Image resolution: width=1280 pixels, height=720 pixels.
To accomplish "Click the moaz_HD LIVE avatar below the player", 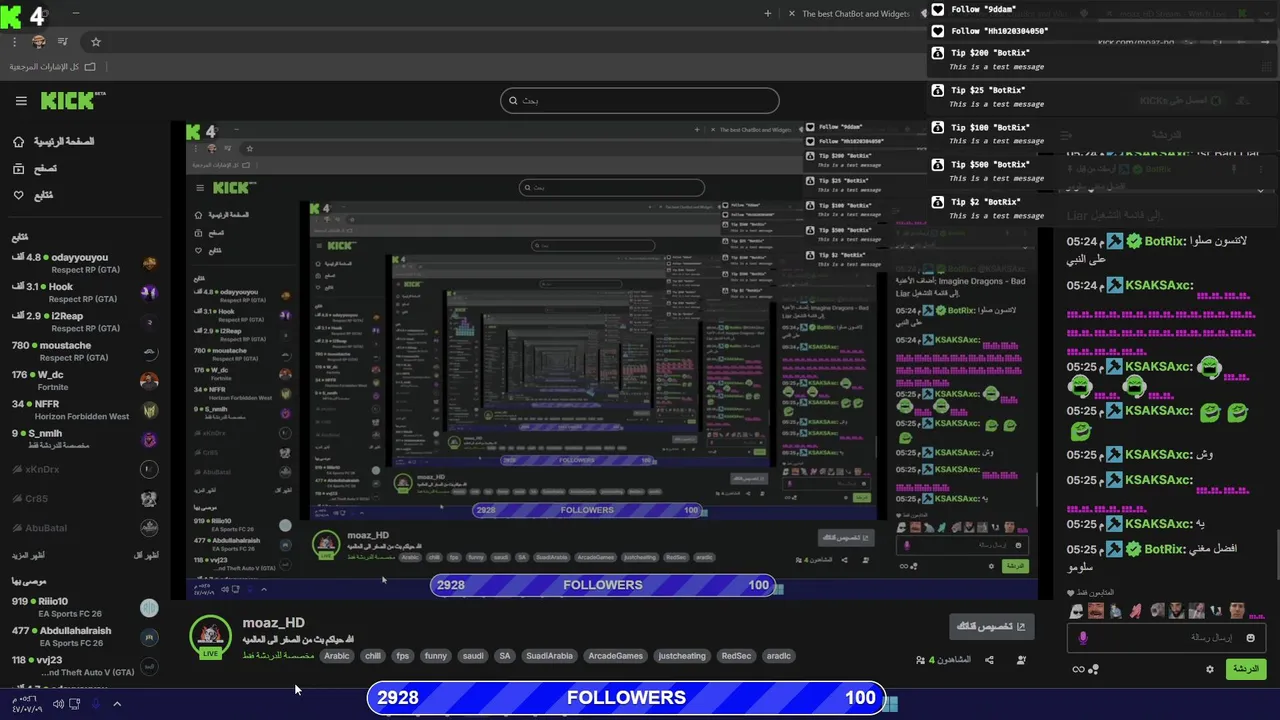I will (x=210, y=637).
